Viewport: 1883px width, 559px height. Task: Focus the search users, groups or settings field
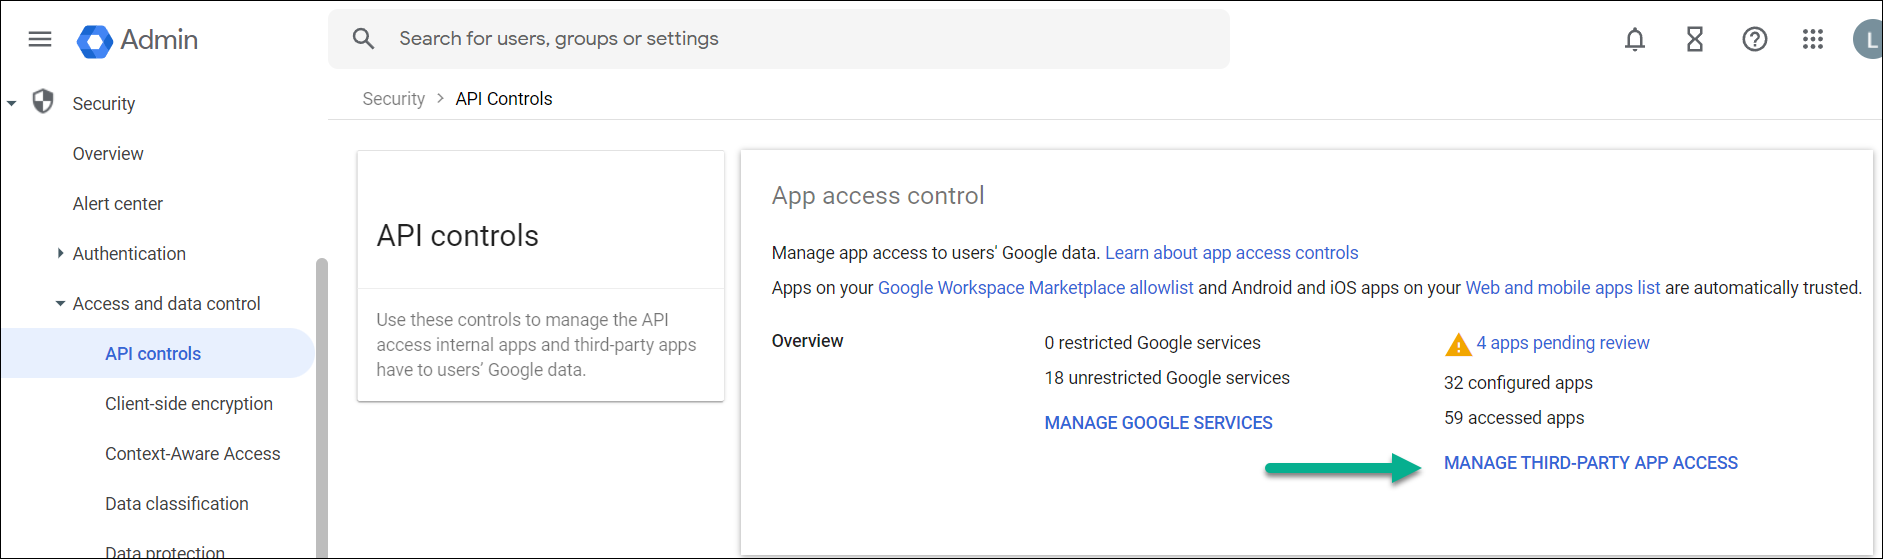point(779,39)
